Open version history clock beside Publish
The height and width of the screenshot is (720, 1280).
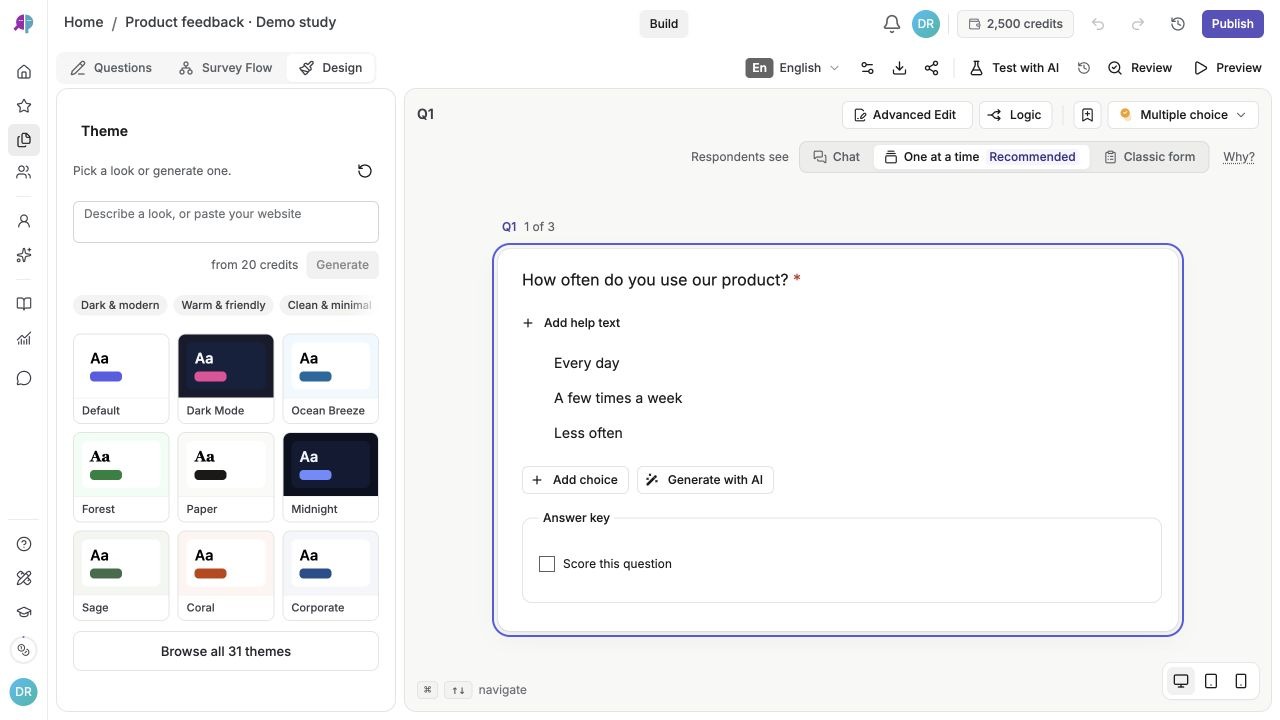tap(1178, 24)
